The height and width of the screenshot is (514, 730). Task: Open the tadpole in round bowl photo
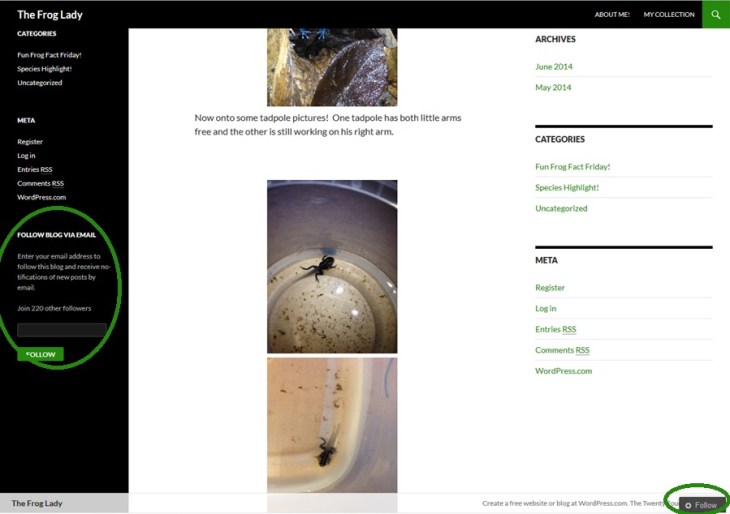coord(332,267)
